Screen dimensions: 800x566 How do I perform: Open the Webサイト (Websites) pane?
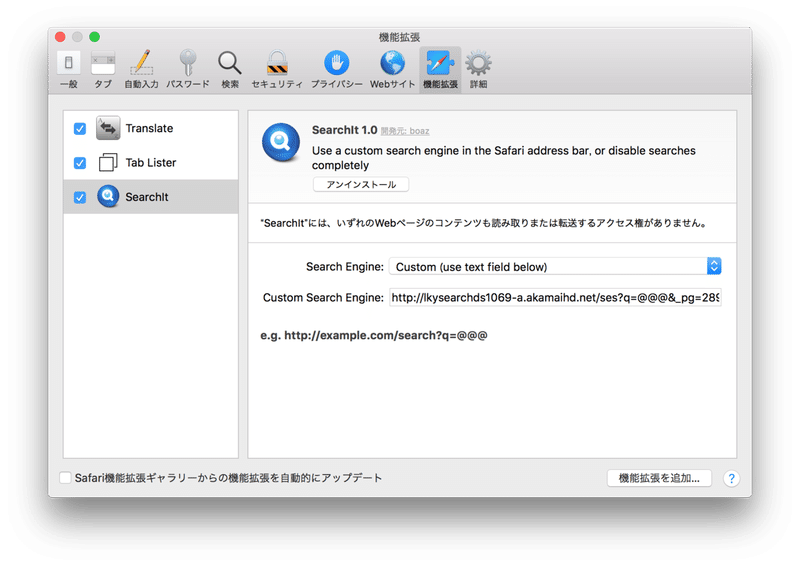pos(392,69)
